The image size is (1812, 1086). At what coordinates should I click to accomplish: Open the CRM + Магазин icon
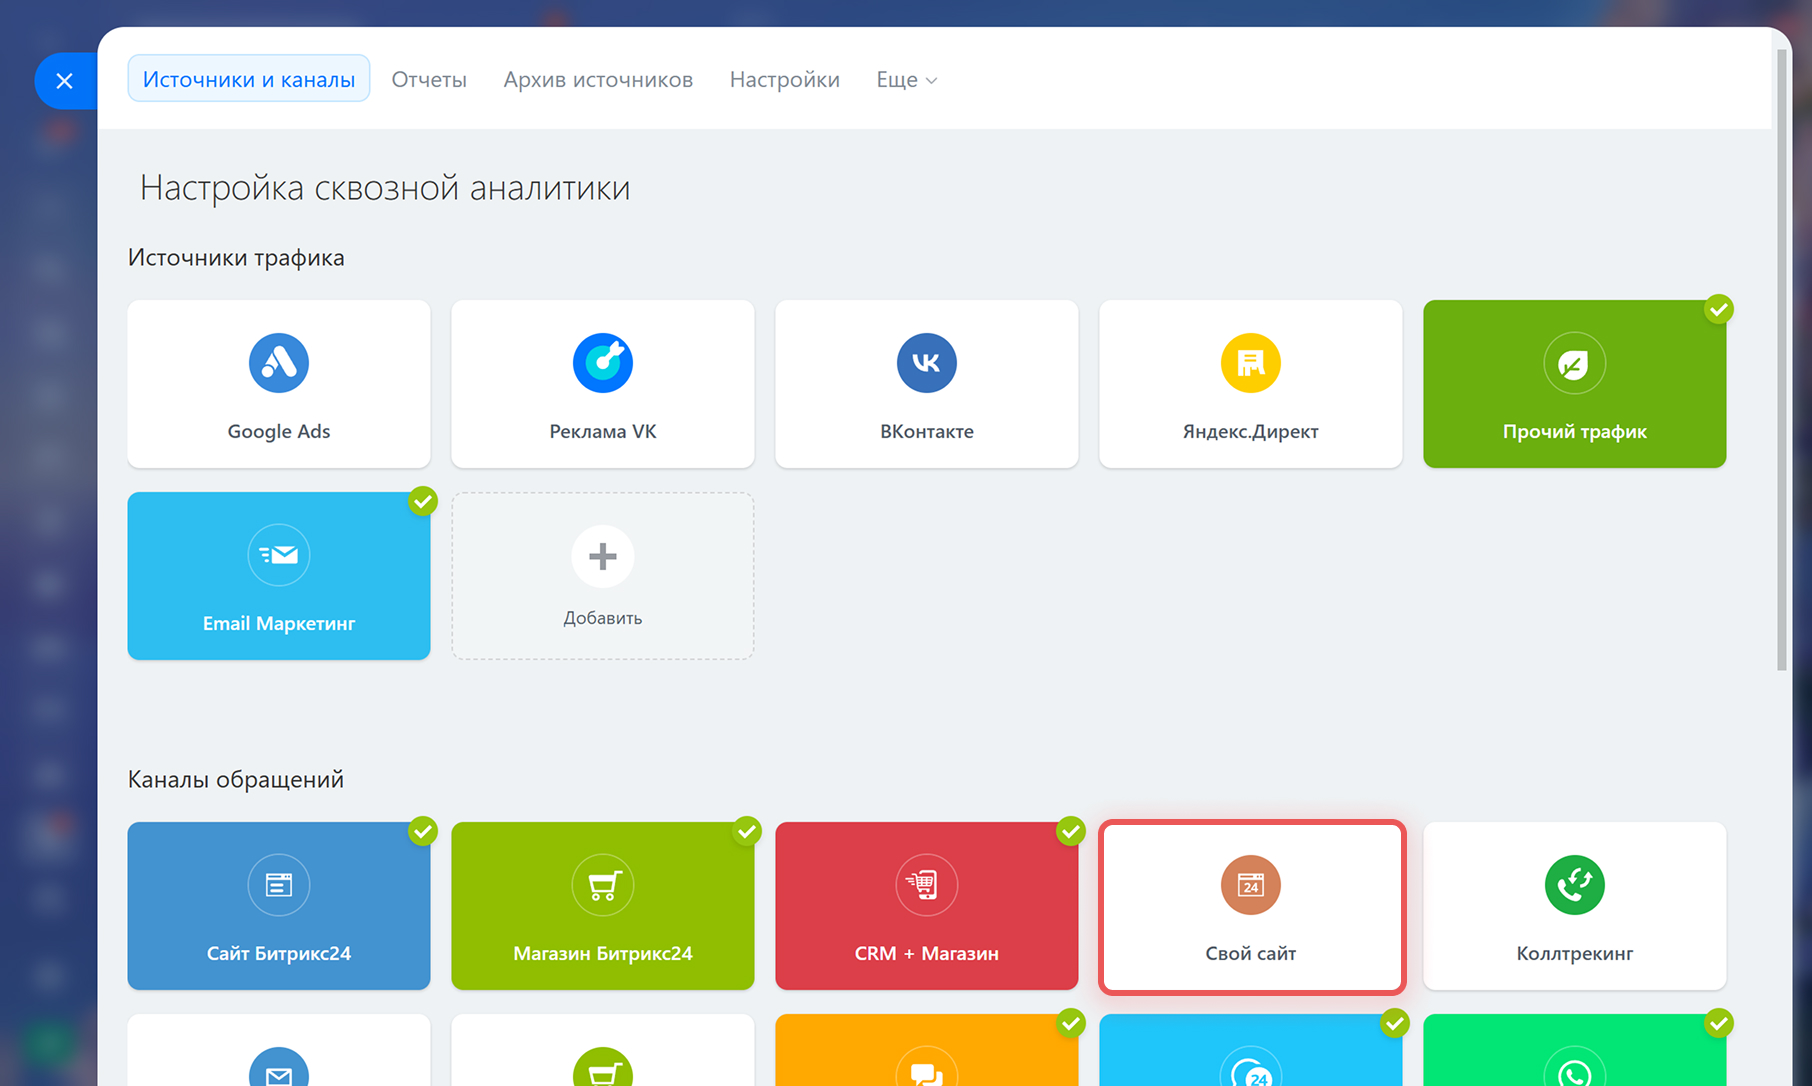point(927,885)
